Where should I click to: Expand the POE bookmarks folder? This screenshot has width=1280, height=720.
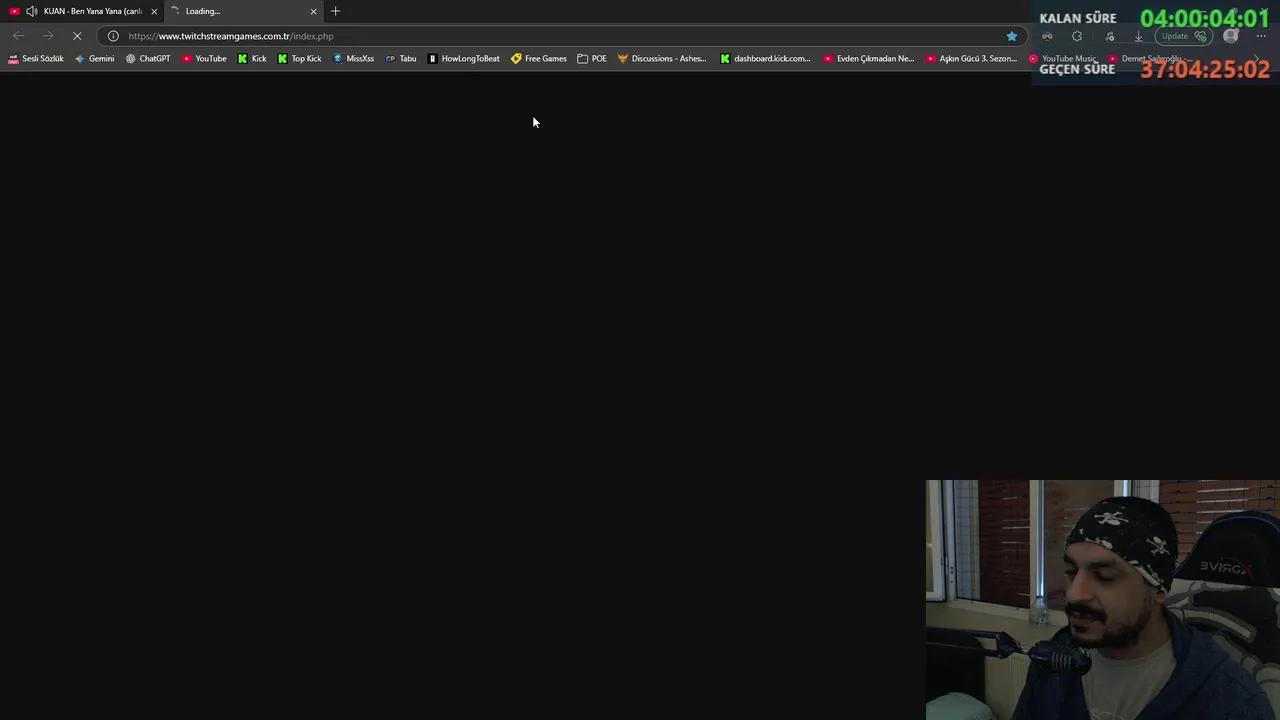pyautogui.click(x=592, y=58)
